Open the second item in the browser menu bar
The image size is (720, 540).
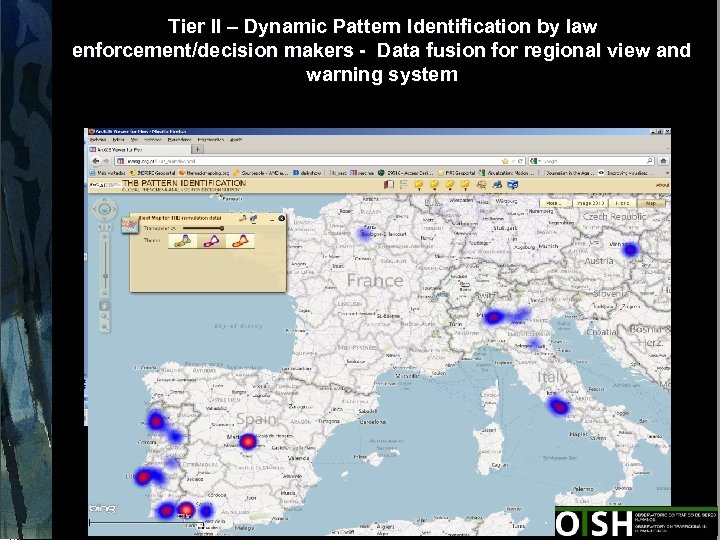118,139
